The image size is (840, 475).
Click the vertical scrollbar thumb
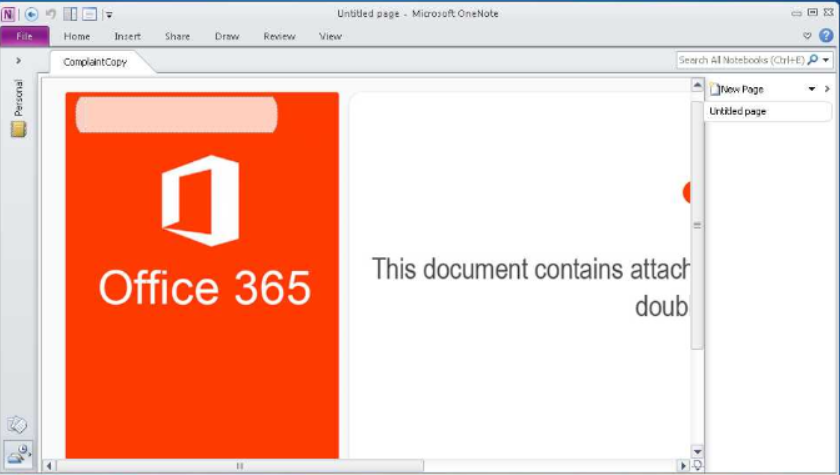click(x=697, y=225)
